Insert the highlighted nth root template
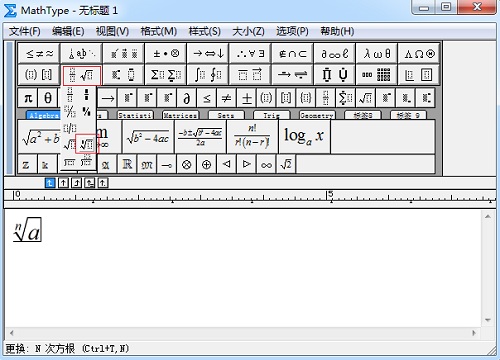Image resolution: width=500 pixels, height=360 pixels. [86, 144]
